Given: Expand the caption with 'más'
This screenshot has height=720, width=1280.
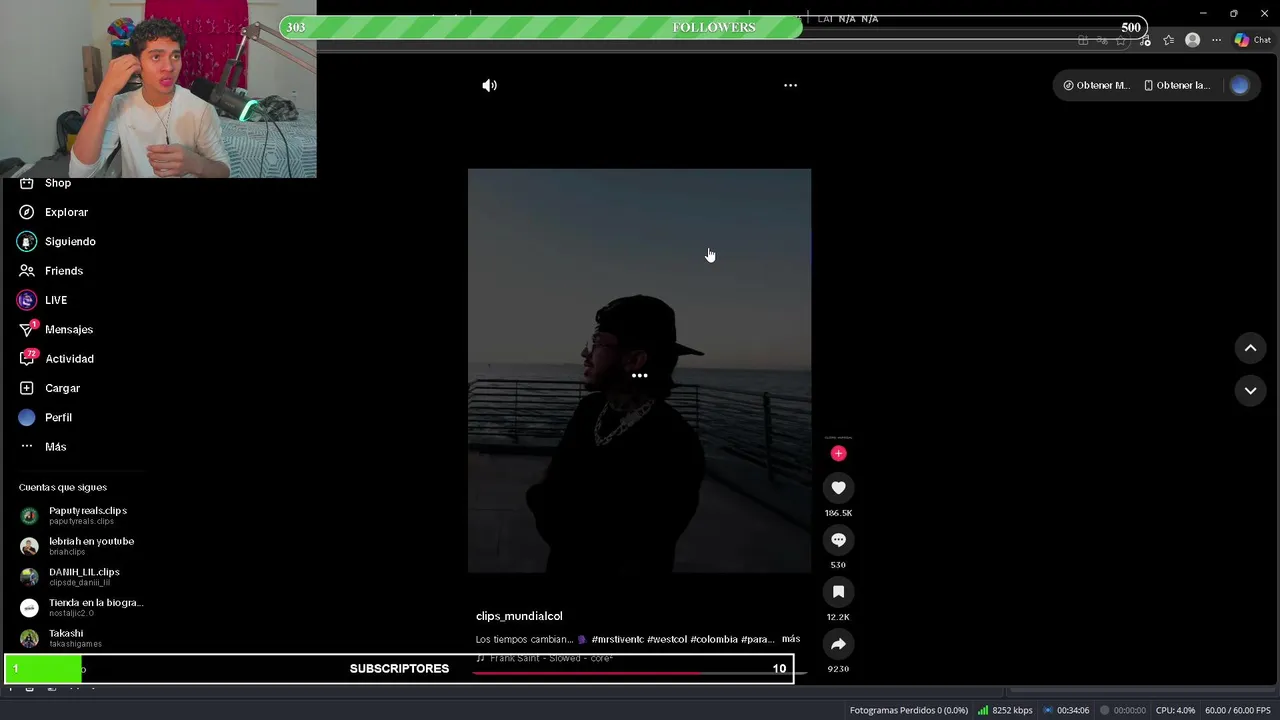Looking at the screenshot, I should click(x=791, y=639).
